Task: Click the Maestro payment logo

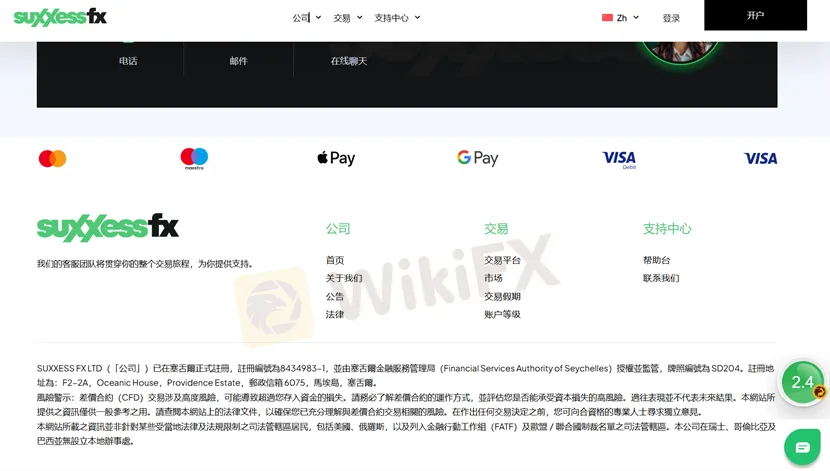Action: tap(194, 159)
